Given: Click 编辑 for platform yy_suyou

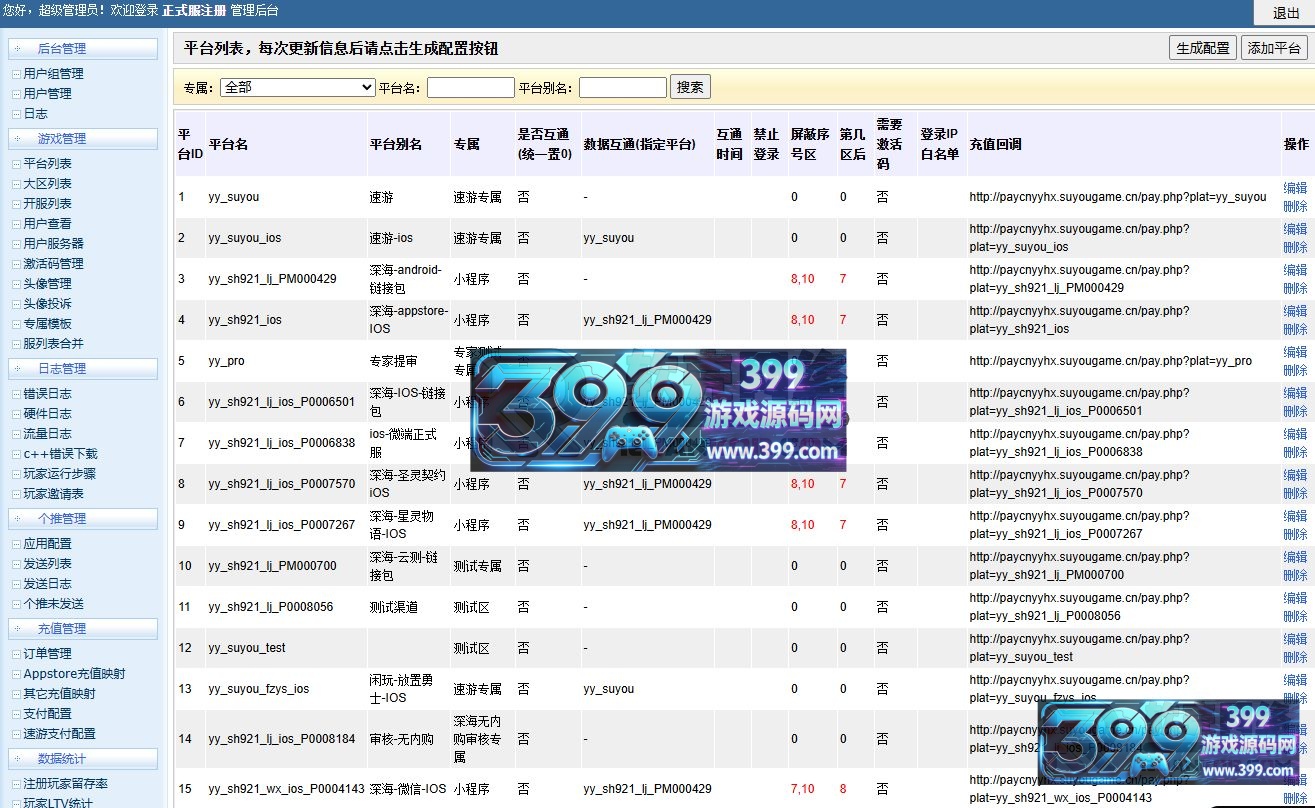Looking at the screenshot, I should (1295, 188).
